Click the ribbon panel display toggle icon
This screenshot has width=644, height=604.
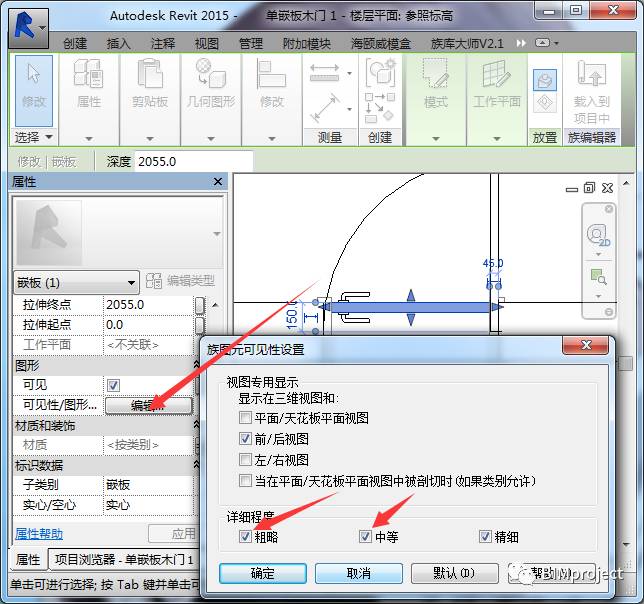pos(542,43)
